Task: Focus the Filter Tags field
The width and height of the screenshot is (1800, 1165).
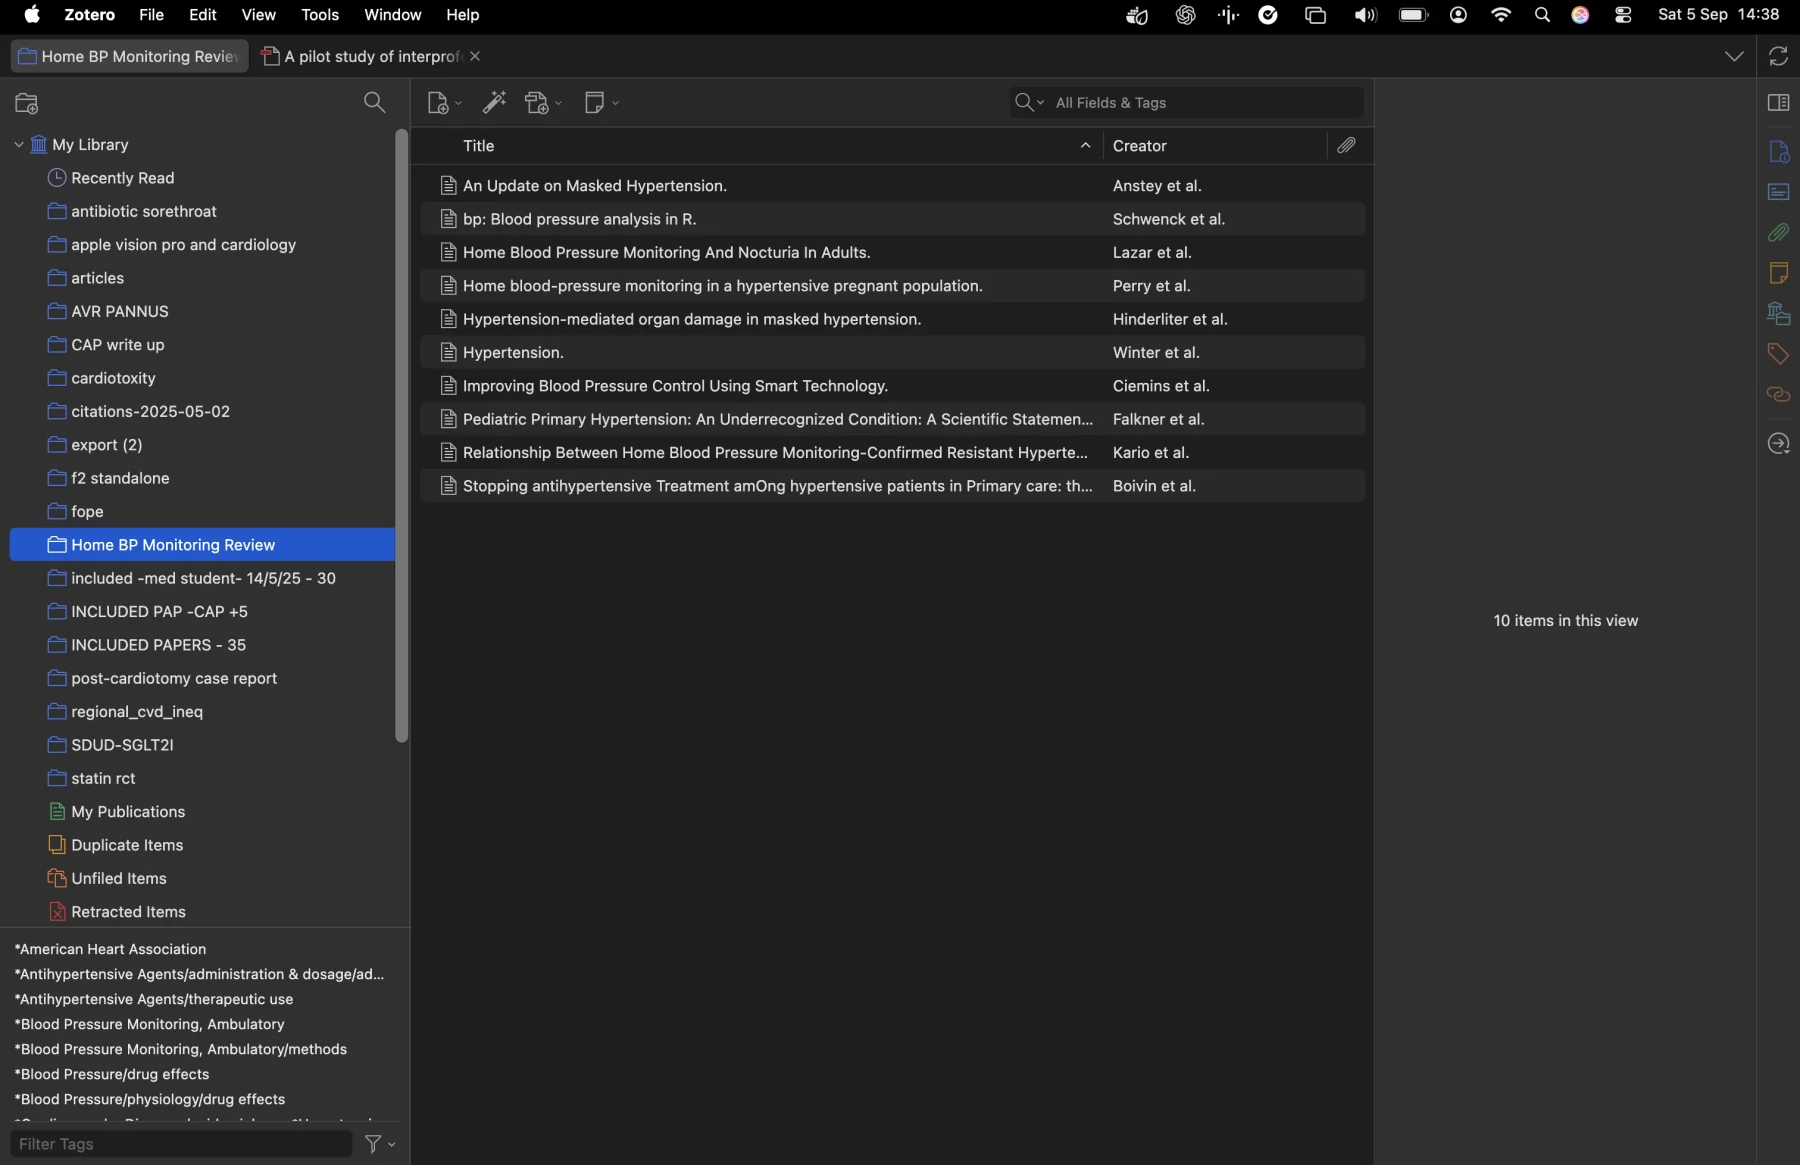Action: point(181,1144)
